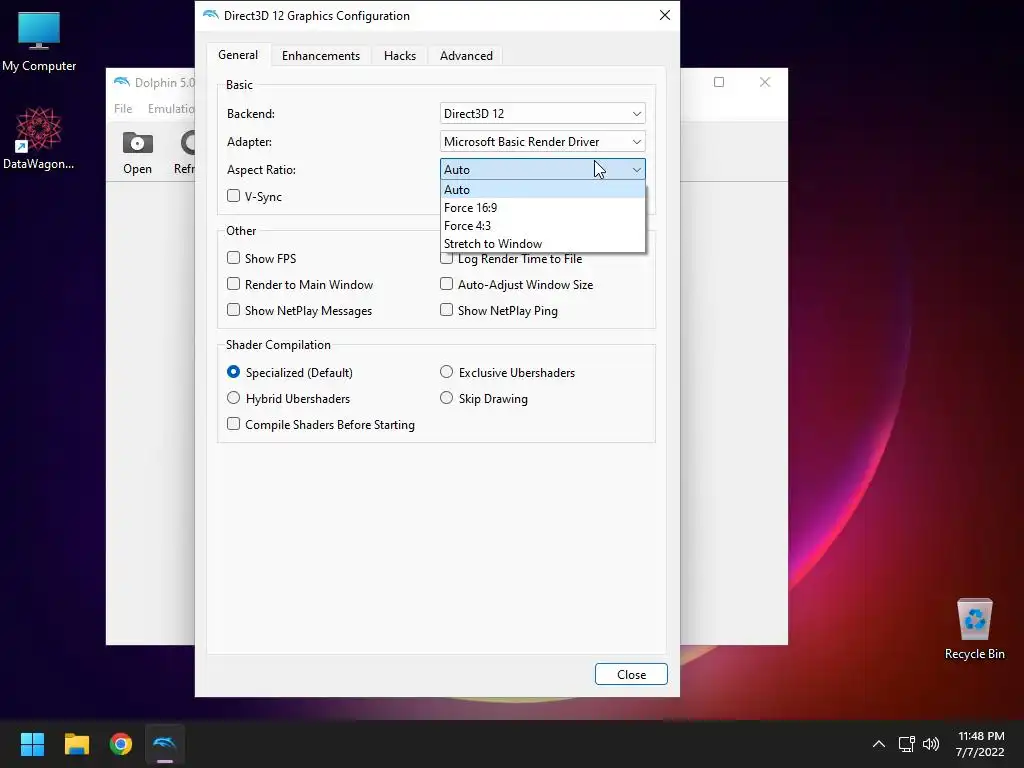The image size is (1024, 768).
Task: Open the volume tray icon
Action: pyautogui.click(x=931, y=744)
